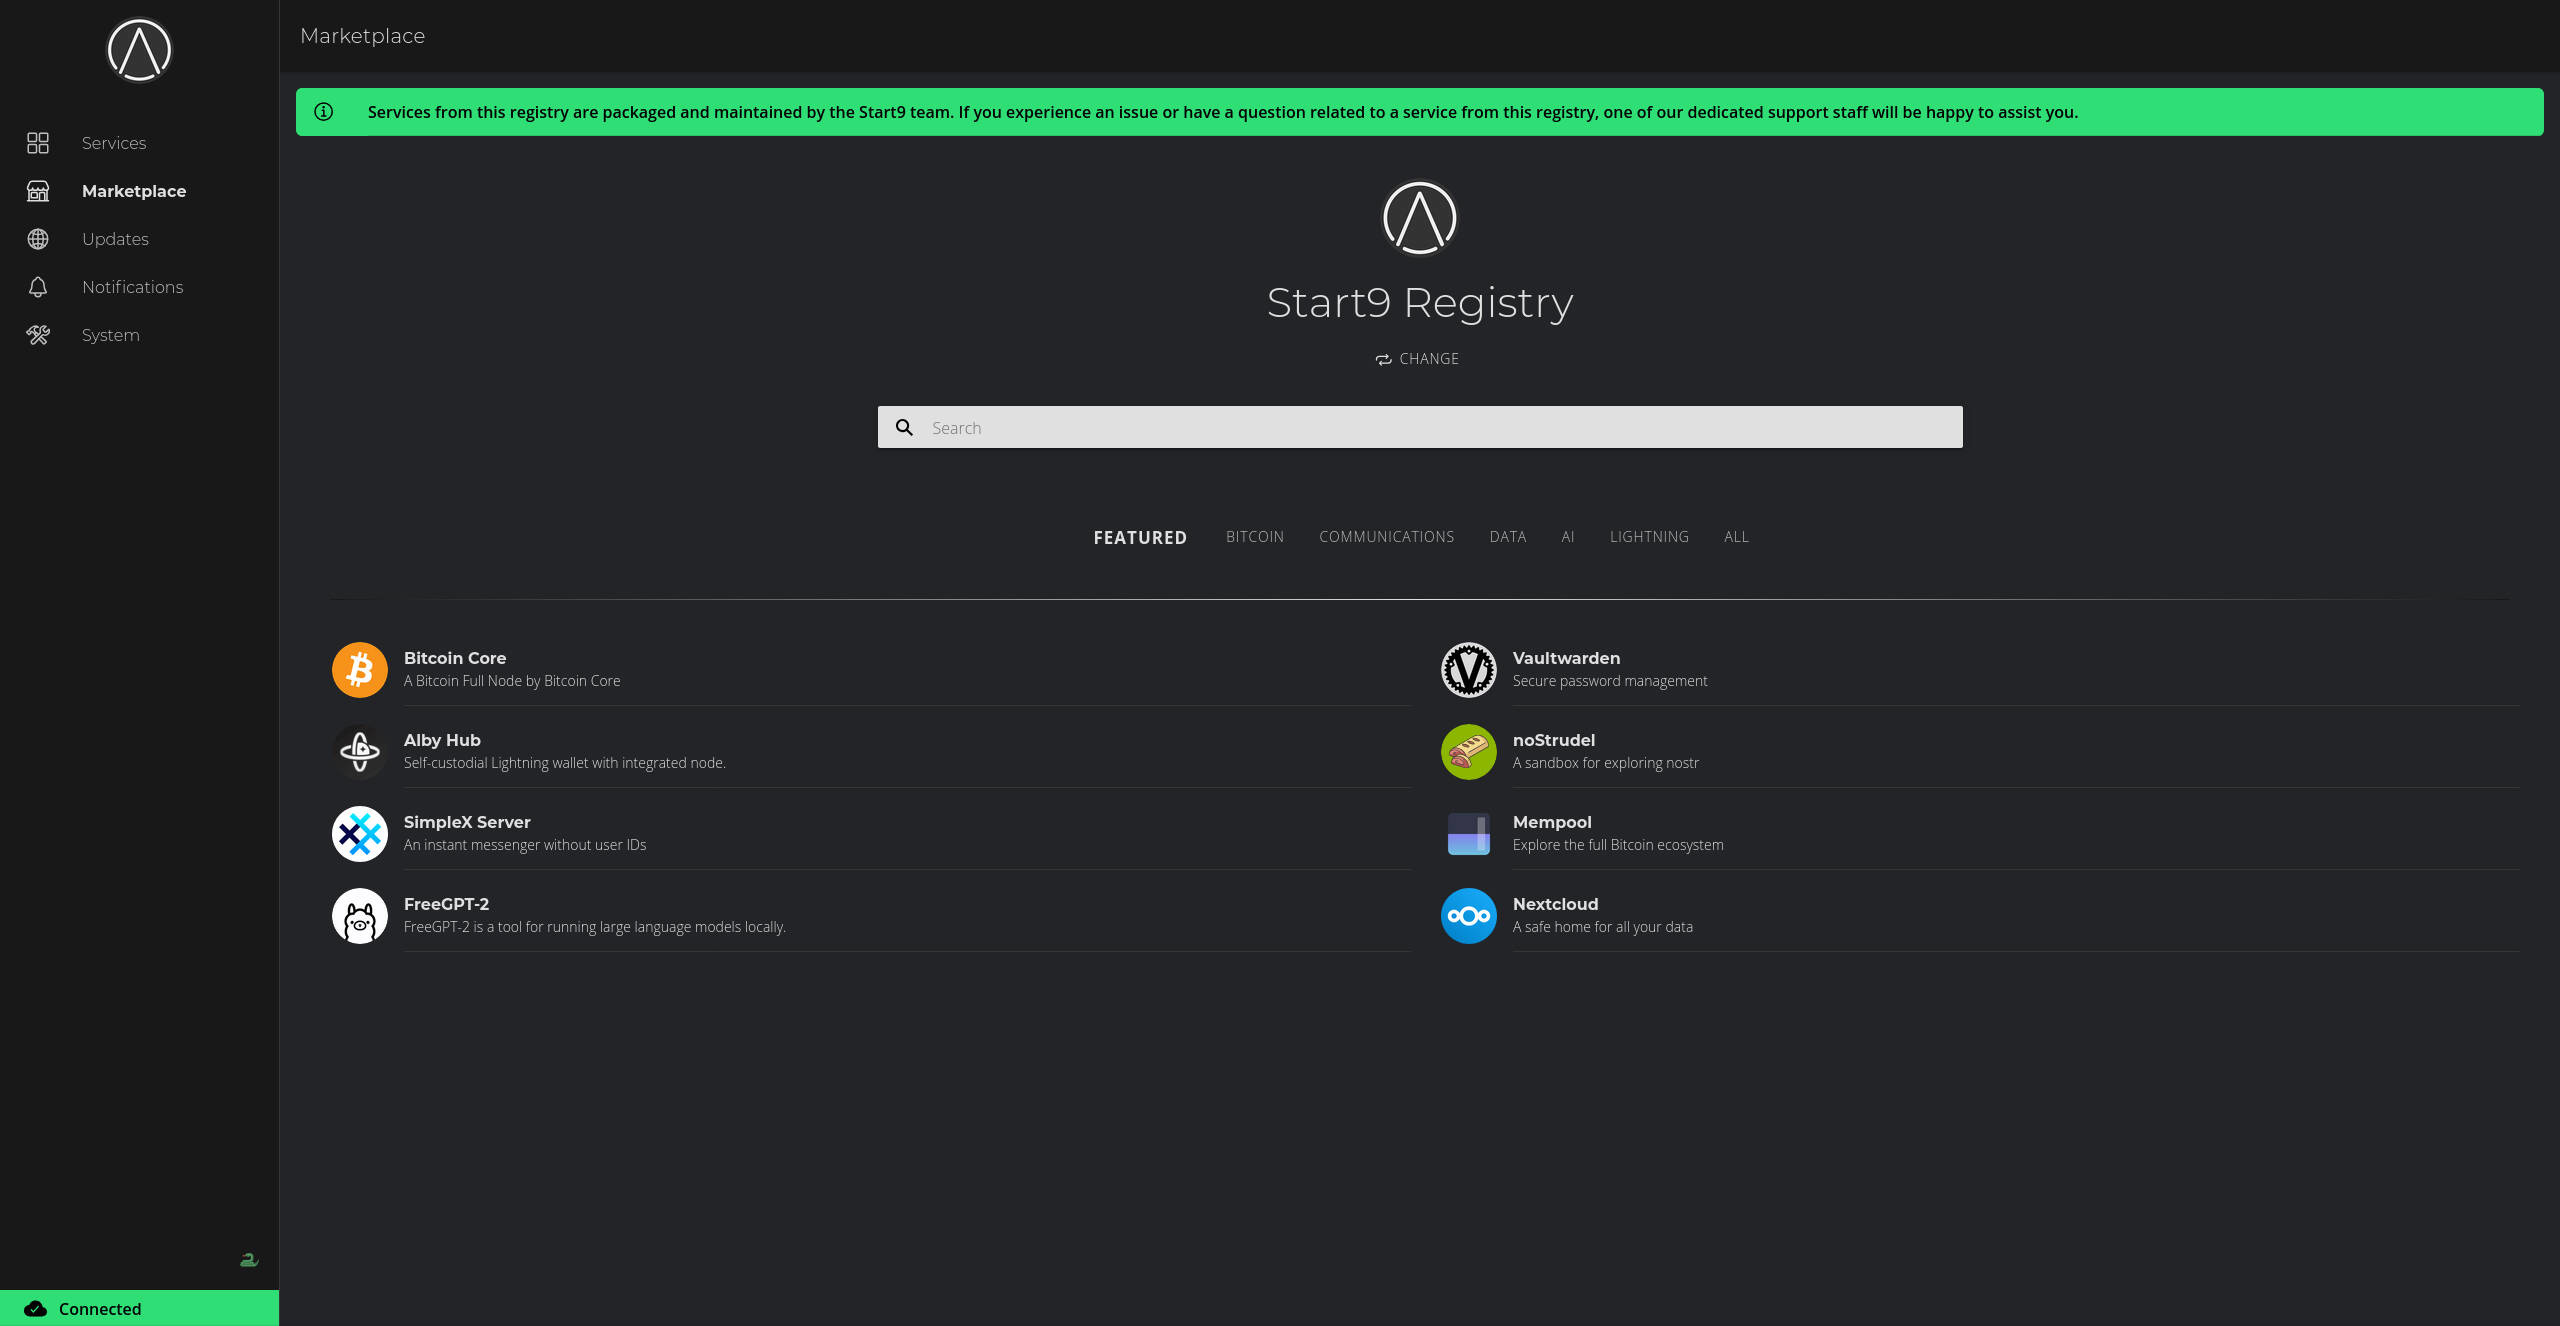The width and height of the screenshot is (2560, 1326).
Task: Click the Services grid icon
Action: point(38,143)
